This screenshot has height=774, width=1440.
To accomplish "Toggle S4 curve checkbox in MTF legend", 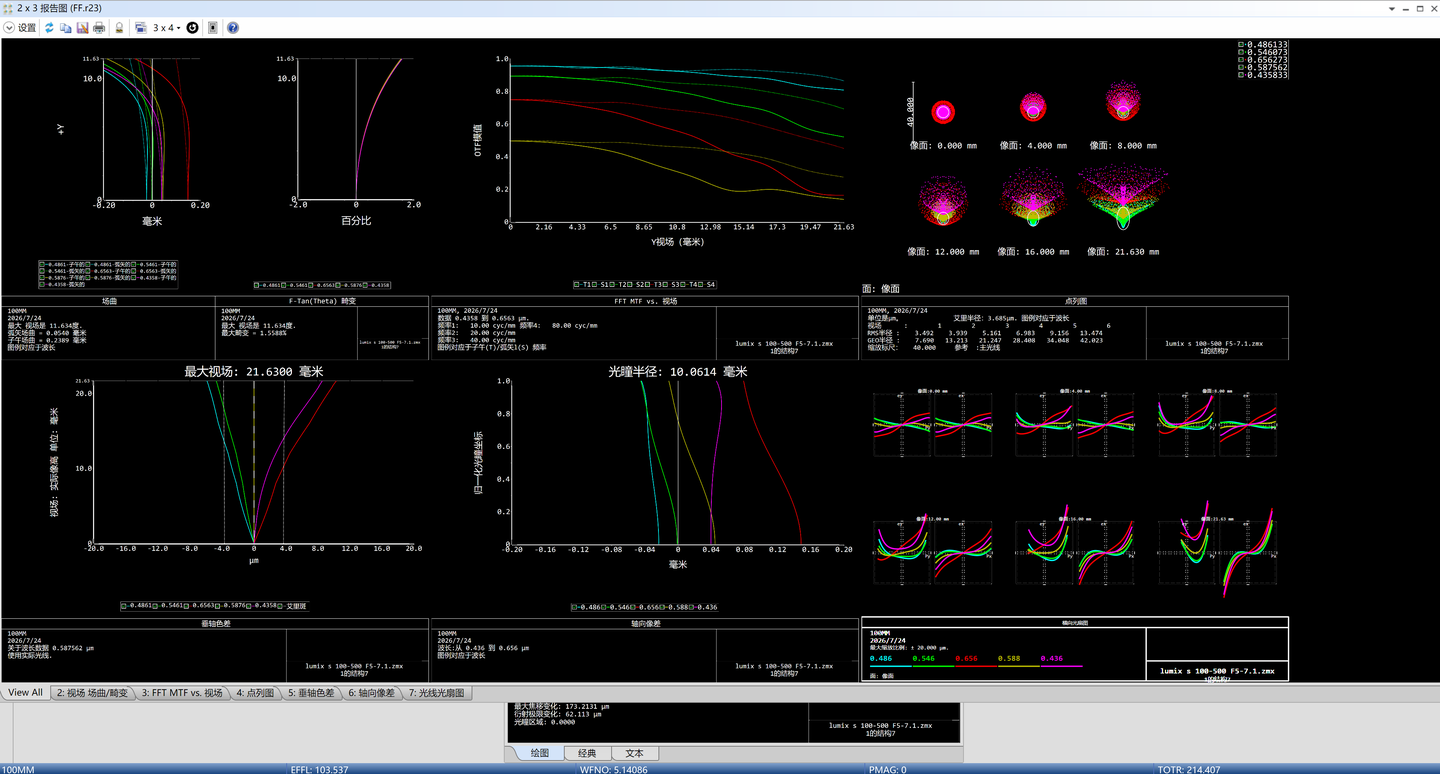I will click(701, 284).
